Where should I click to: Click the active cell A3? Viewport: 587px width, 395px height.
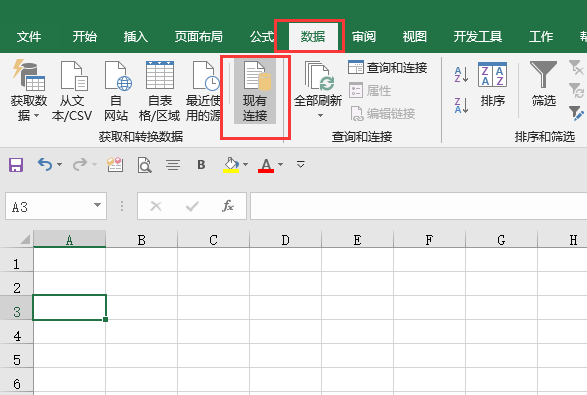[x=70, y=307]
